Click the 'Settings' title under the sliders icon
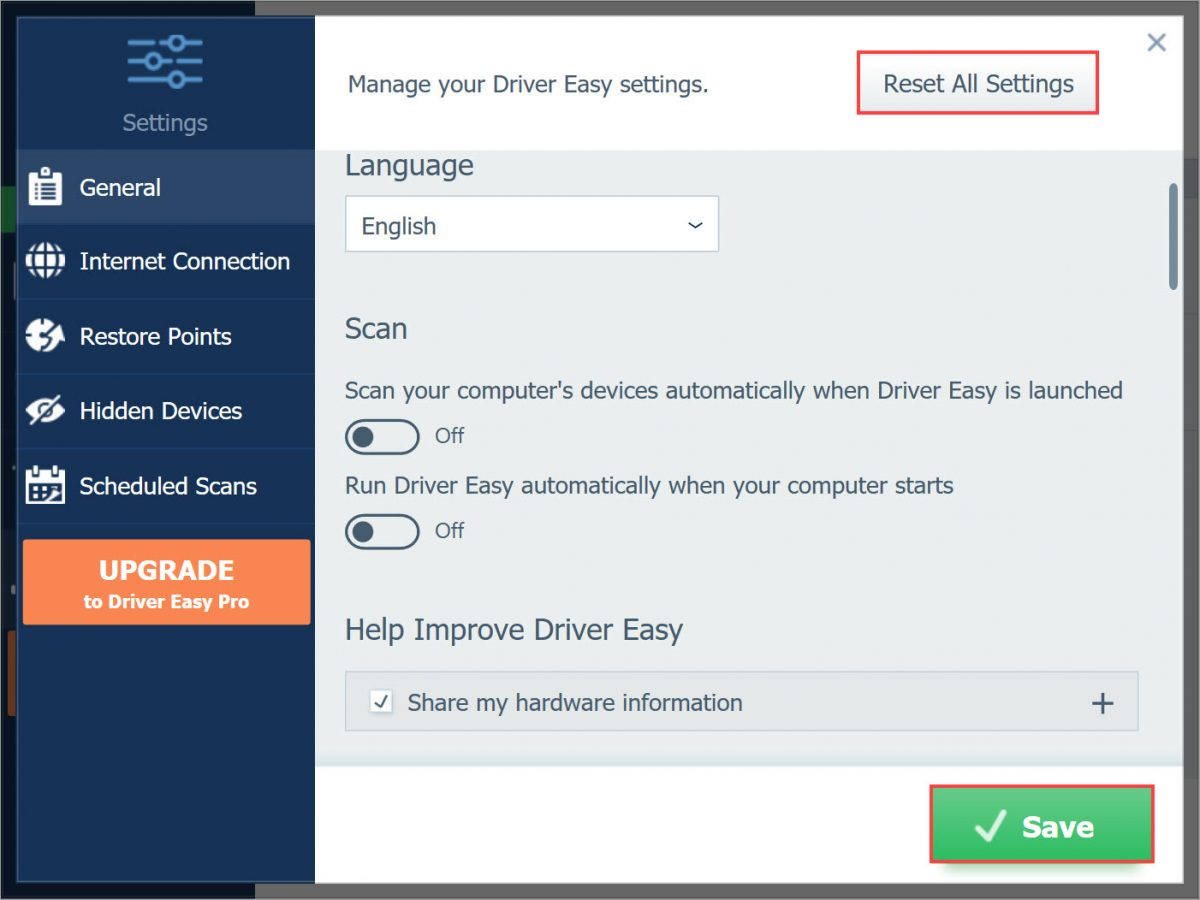The height and width of the screenshot is (900, 1200). coord(165,123)
